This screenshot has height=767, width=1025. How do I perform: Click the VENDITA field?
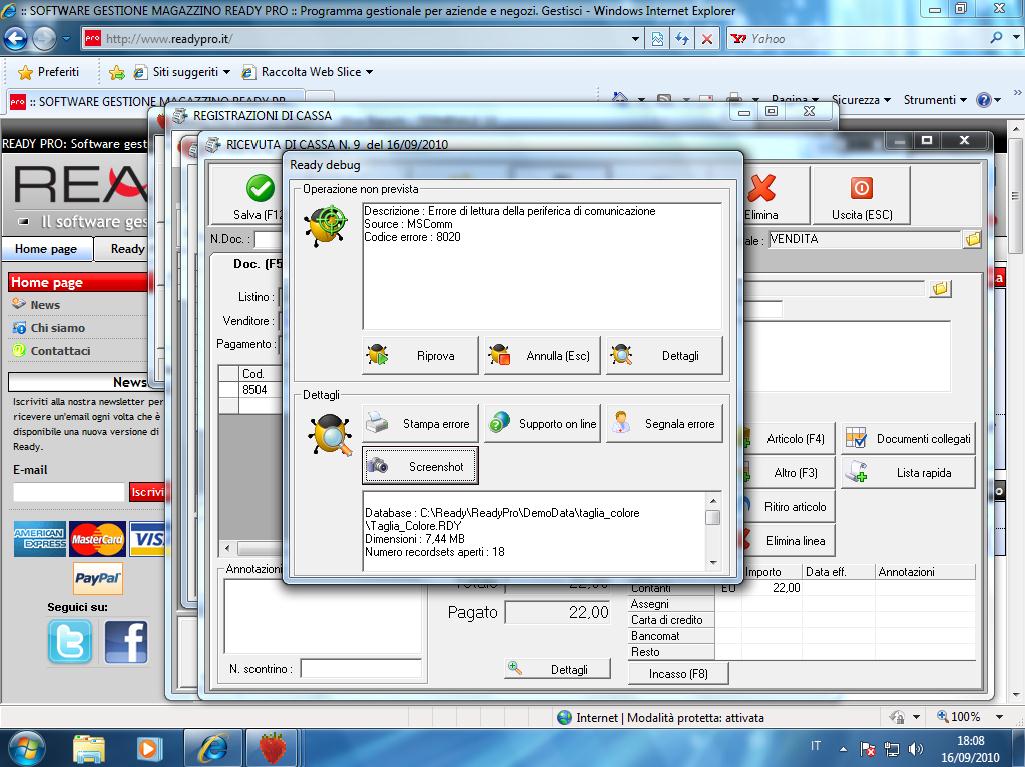click(x=864, y=239)
